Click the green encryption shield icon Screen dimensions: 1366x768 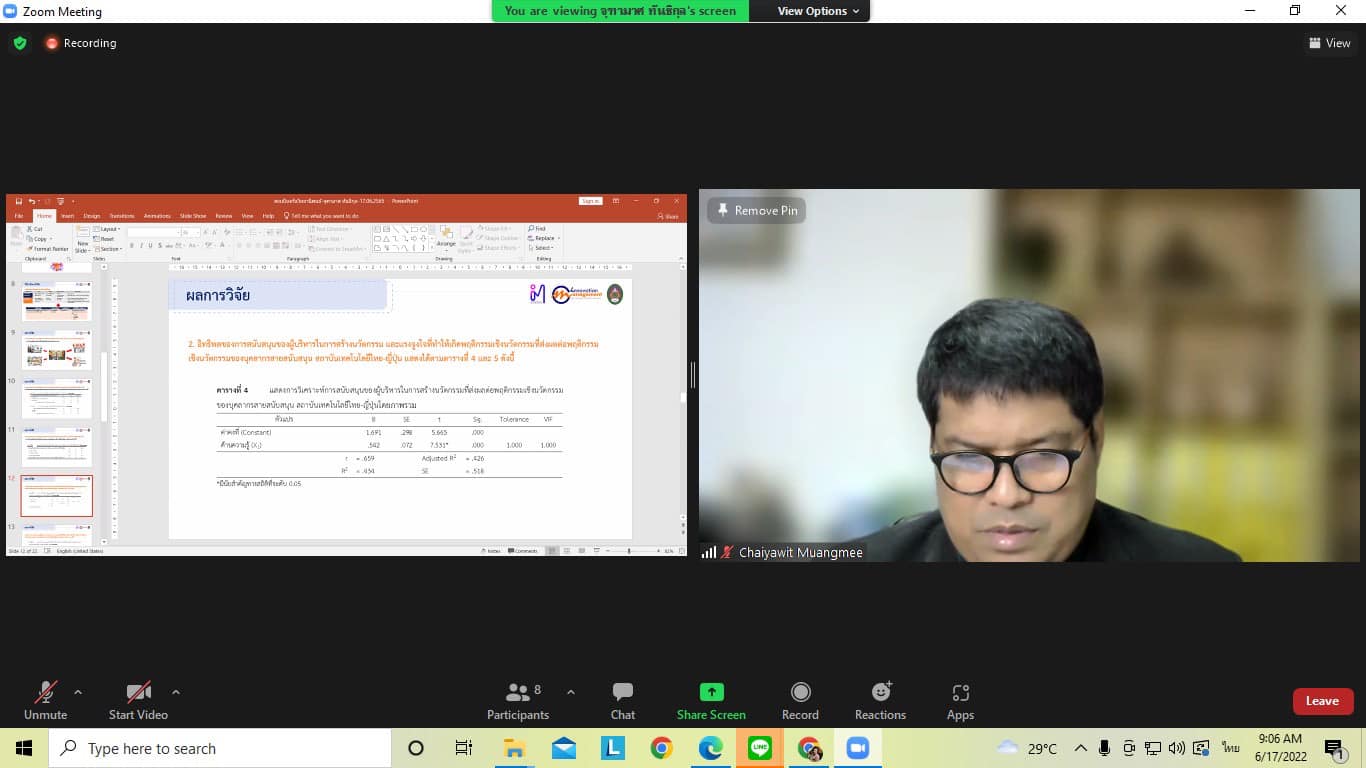tap(19, 43)
